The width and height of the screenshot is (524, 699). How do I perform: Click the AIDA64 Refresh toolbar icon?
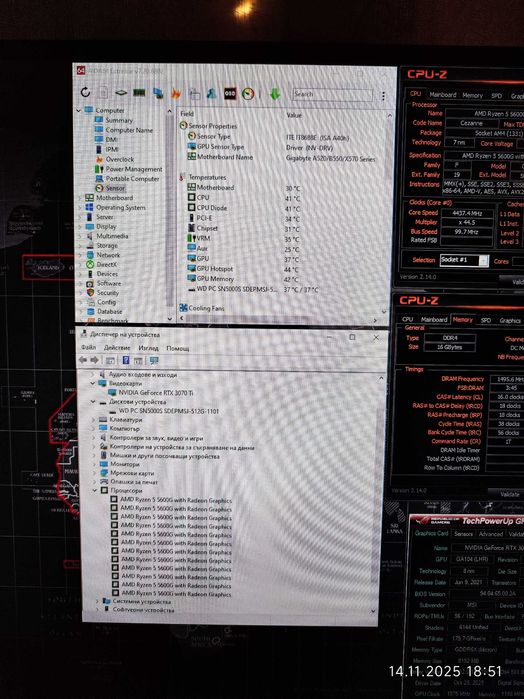(85, 92)
